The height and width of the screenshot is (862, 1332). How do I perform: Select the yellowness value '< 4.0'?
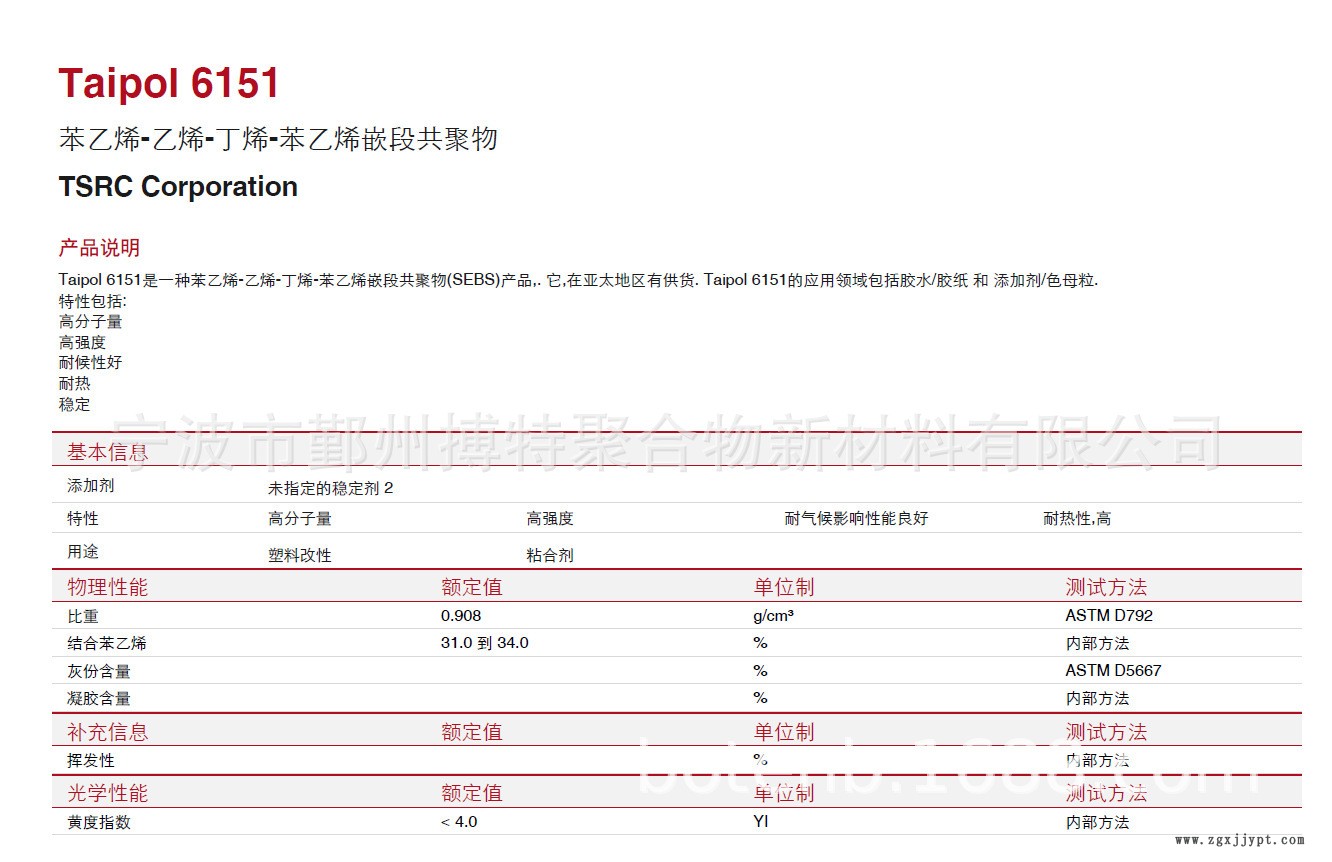pos(459,822)
